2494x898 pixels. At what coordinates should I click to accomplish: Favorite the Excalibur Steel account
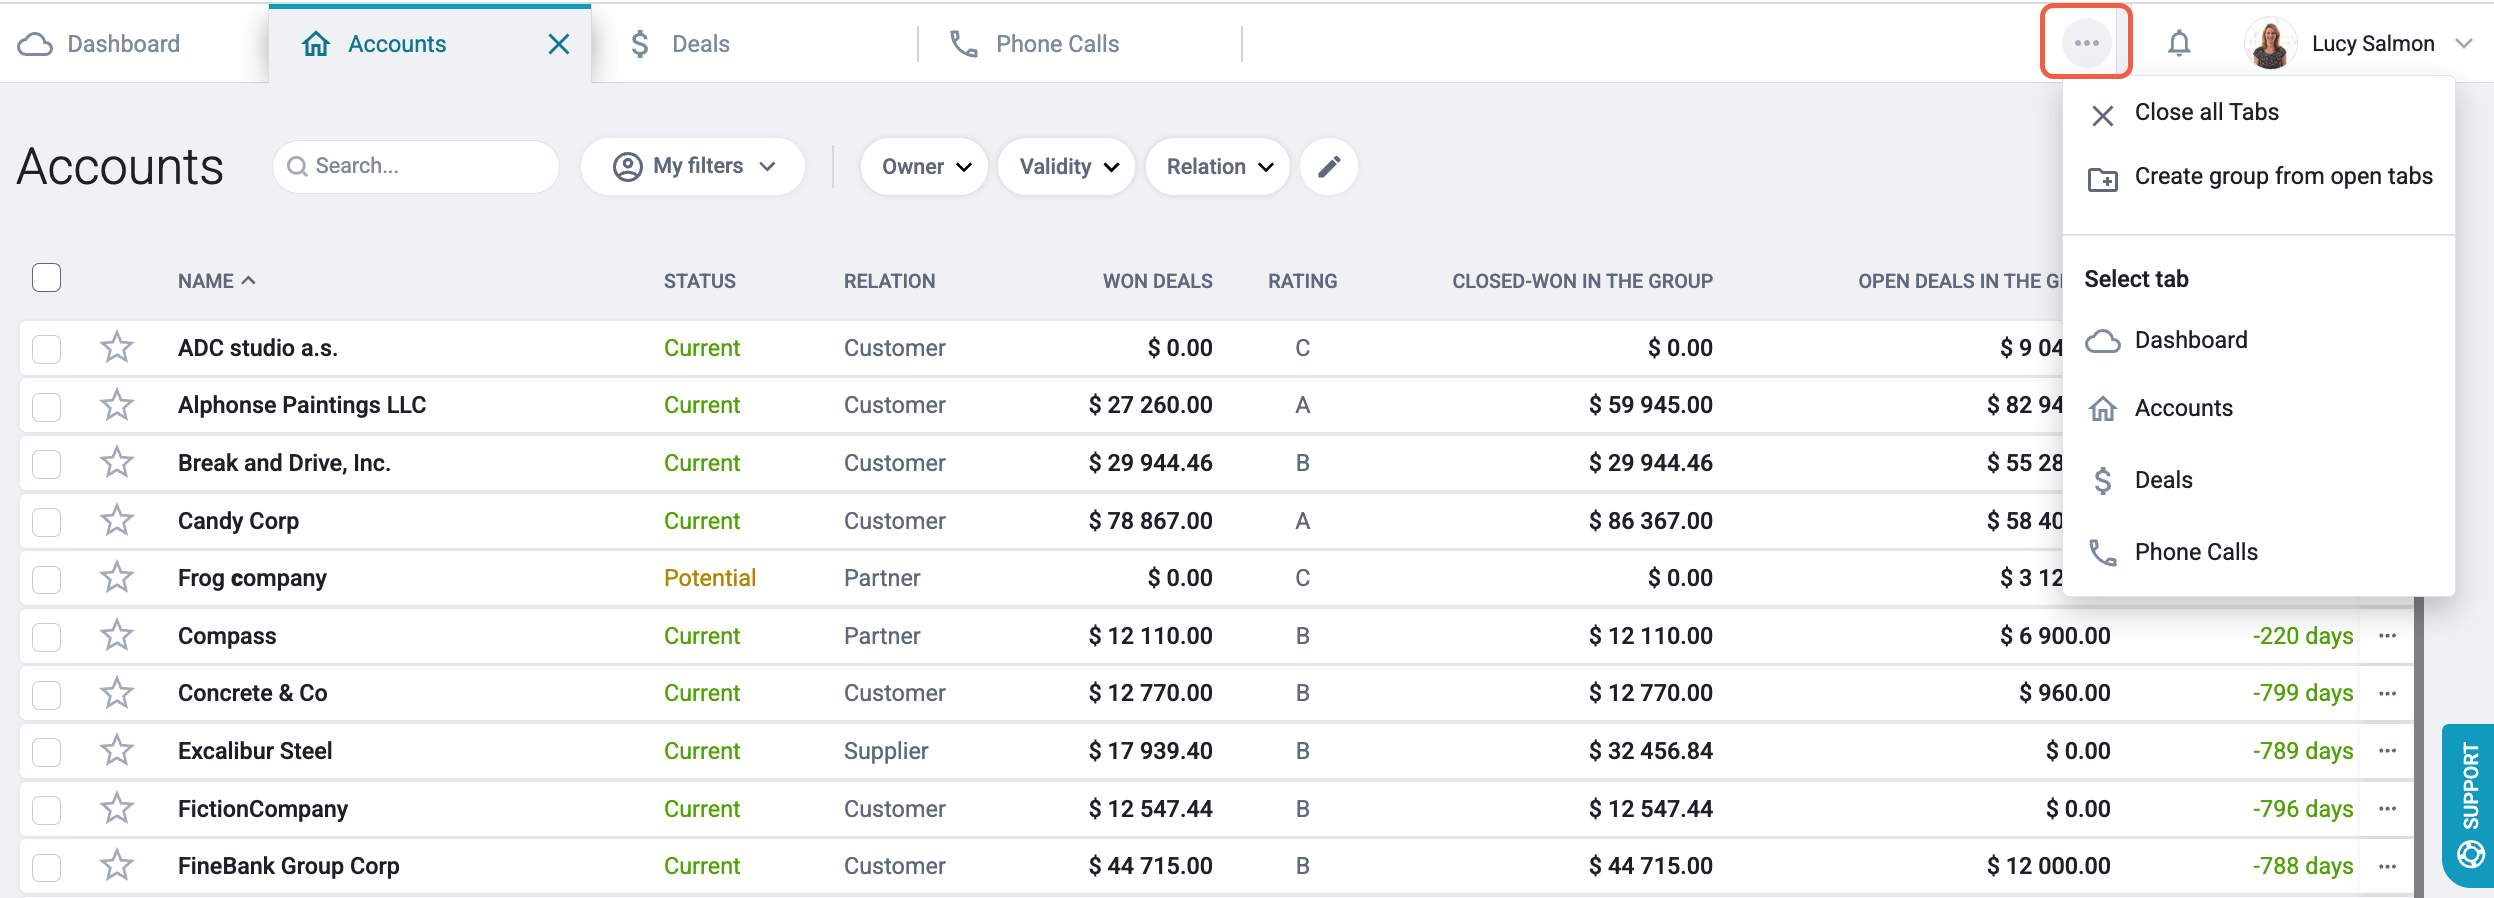(117, 750)
